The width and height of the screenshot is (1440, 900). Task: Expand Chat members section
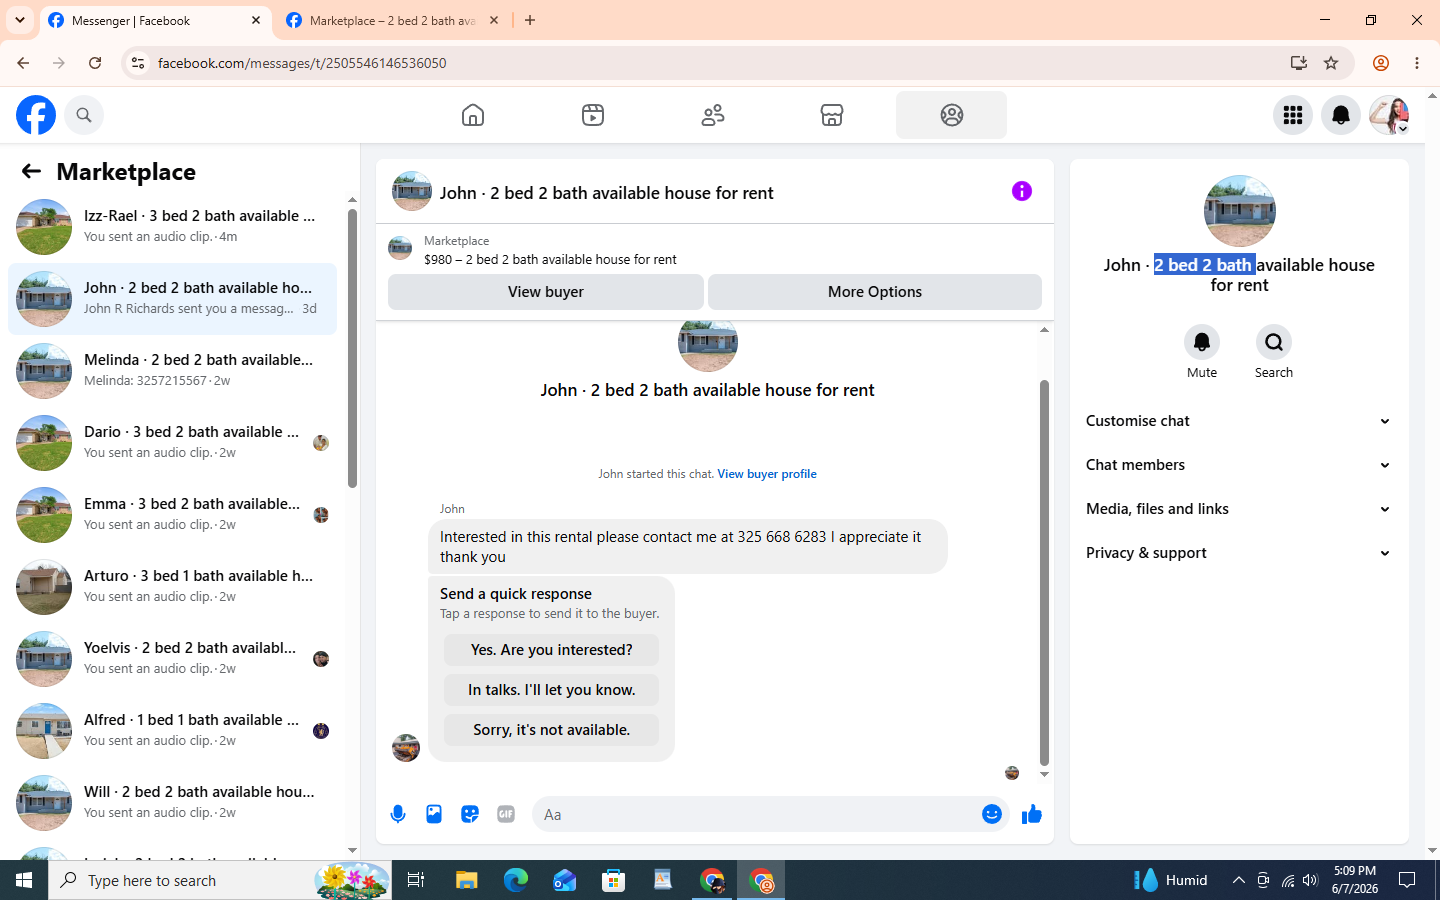pos(1239,465)
